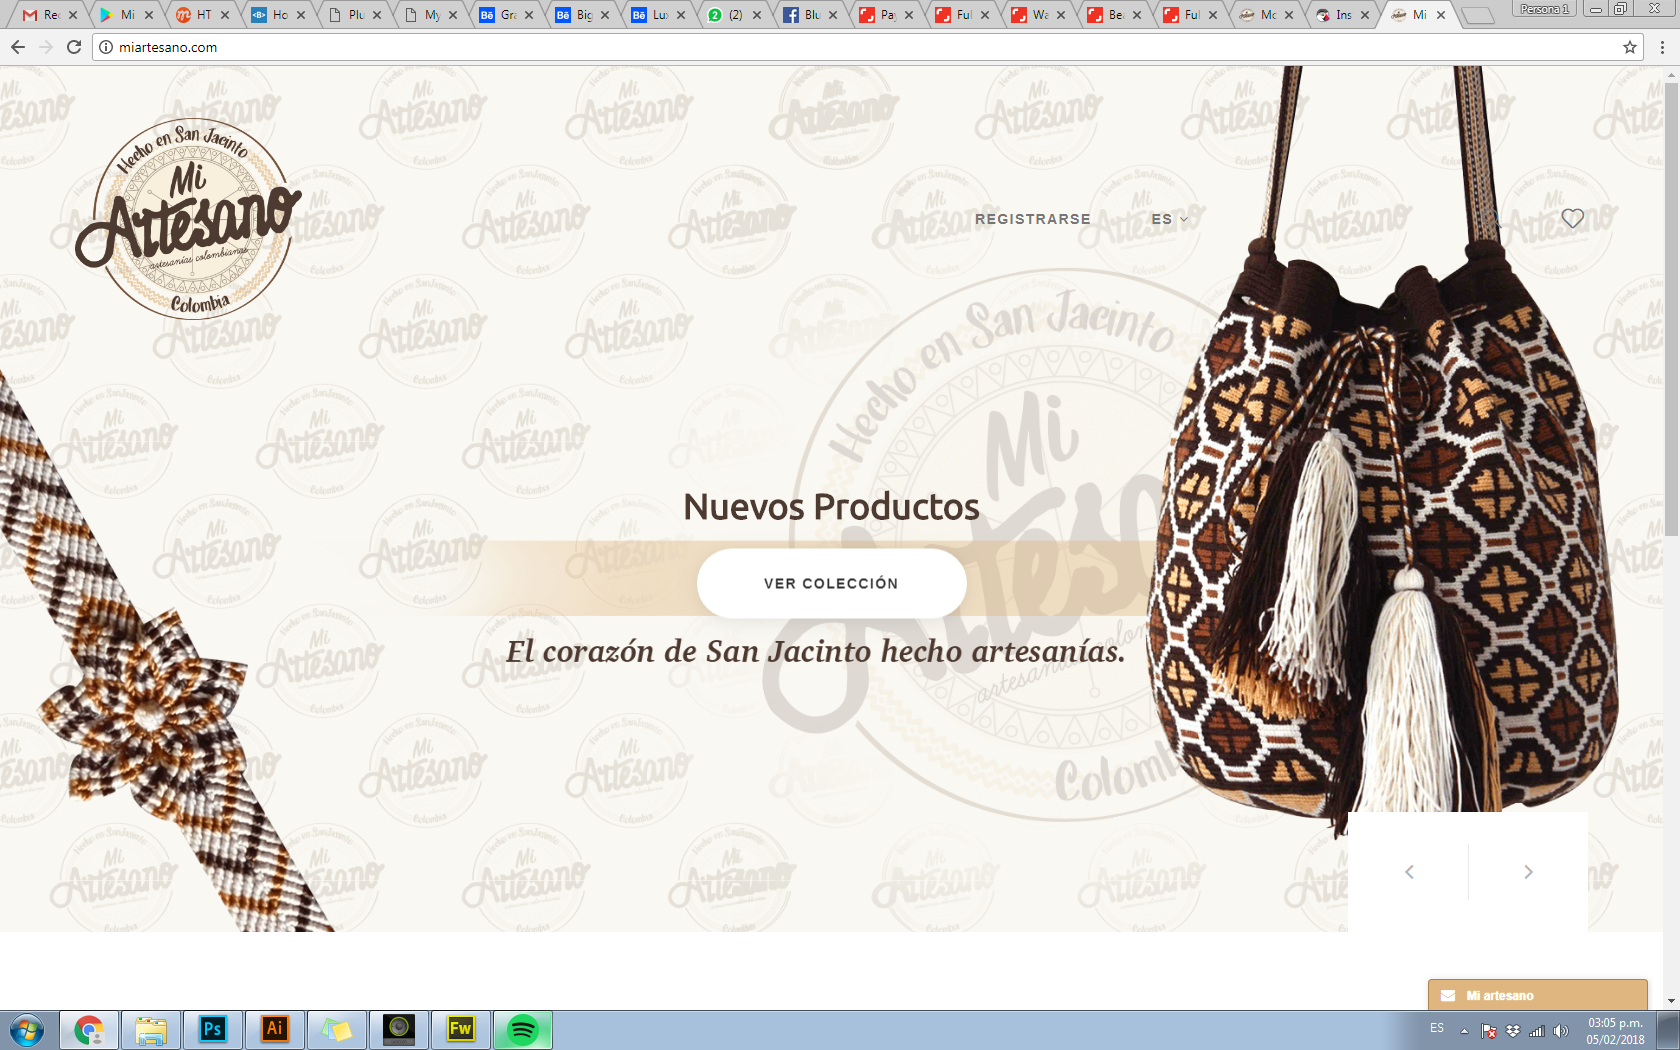Image resolution: width=1680 pixels, height=1050 pixels.
Task: Switch to the Facebook tab
Action: (x=808, y=15)
